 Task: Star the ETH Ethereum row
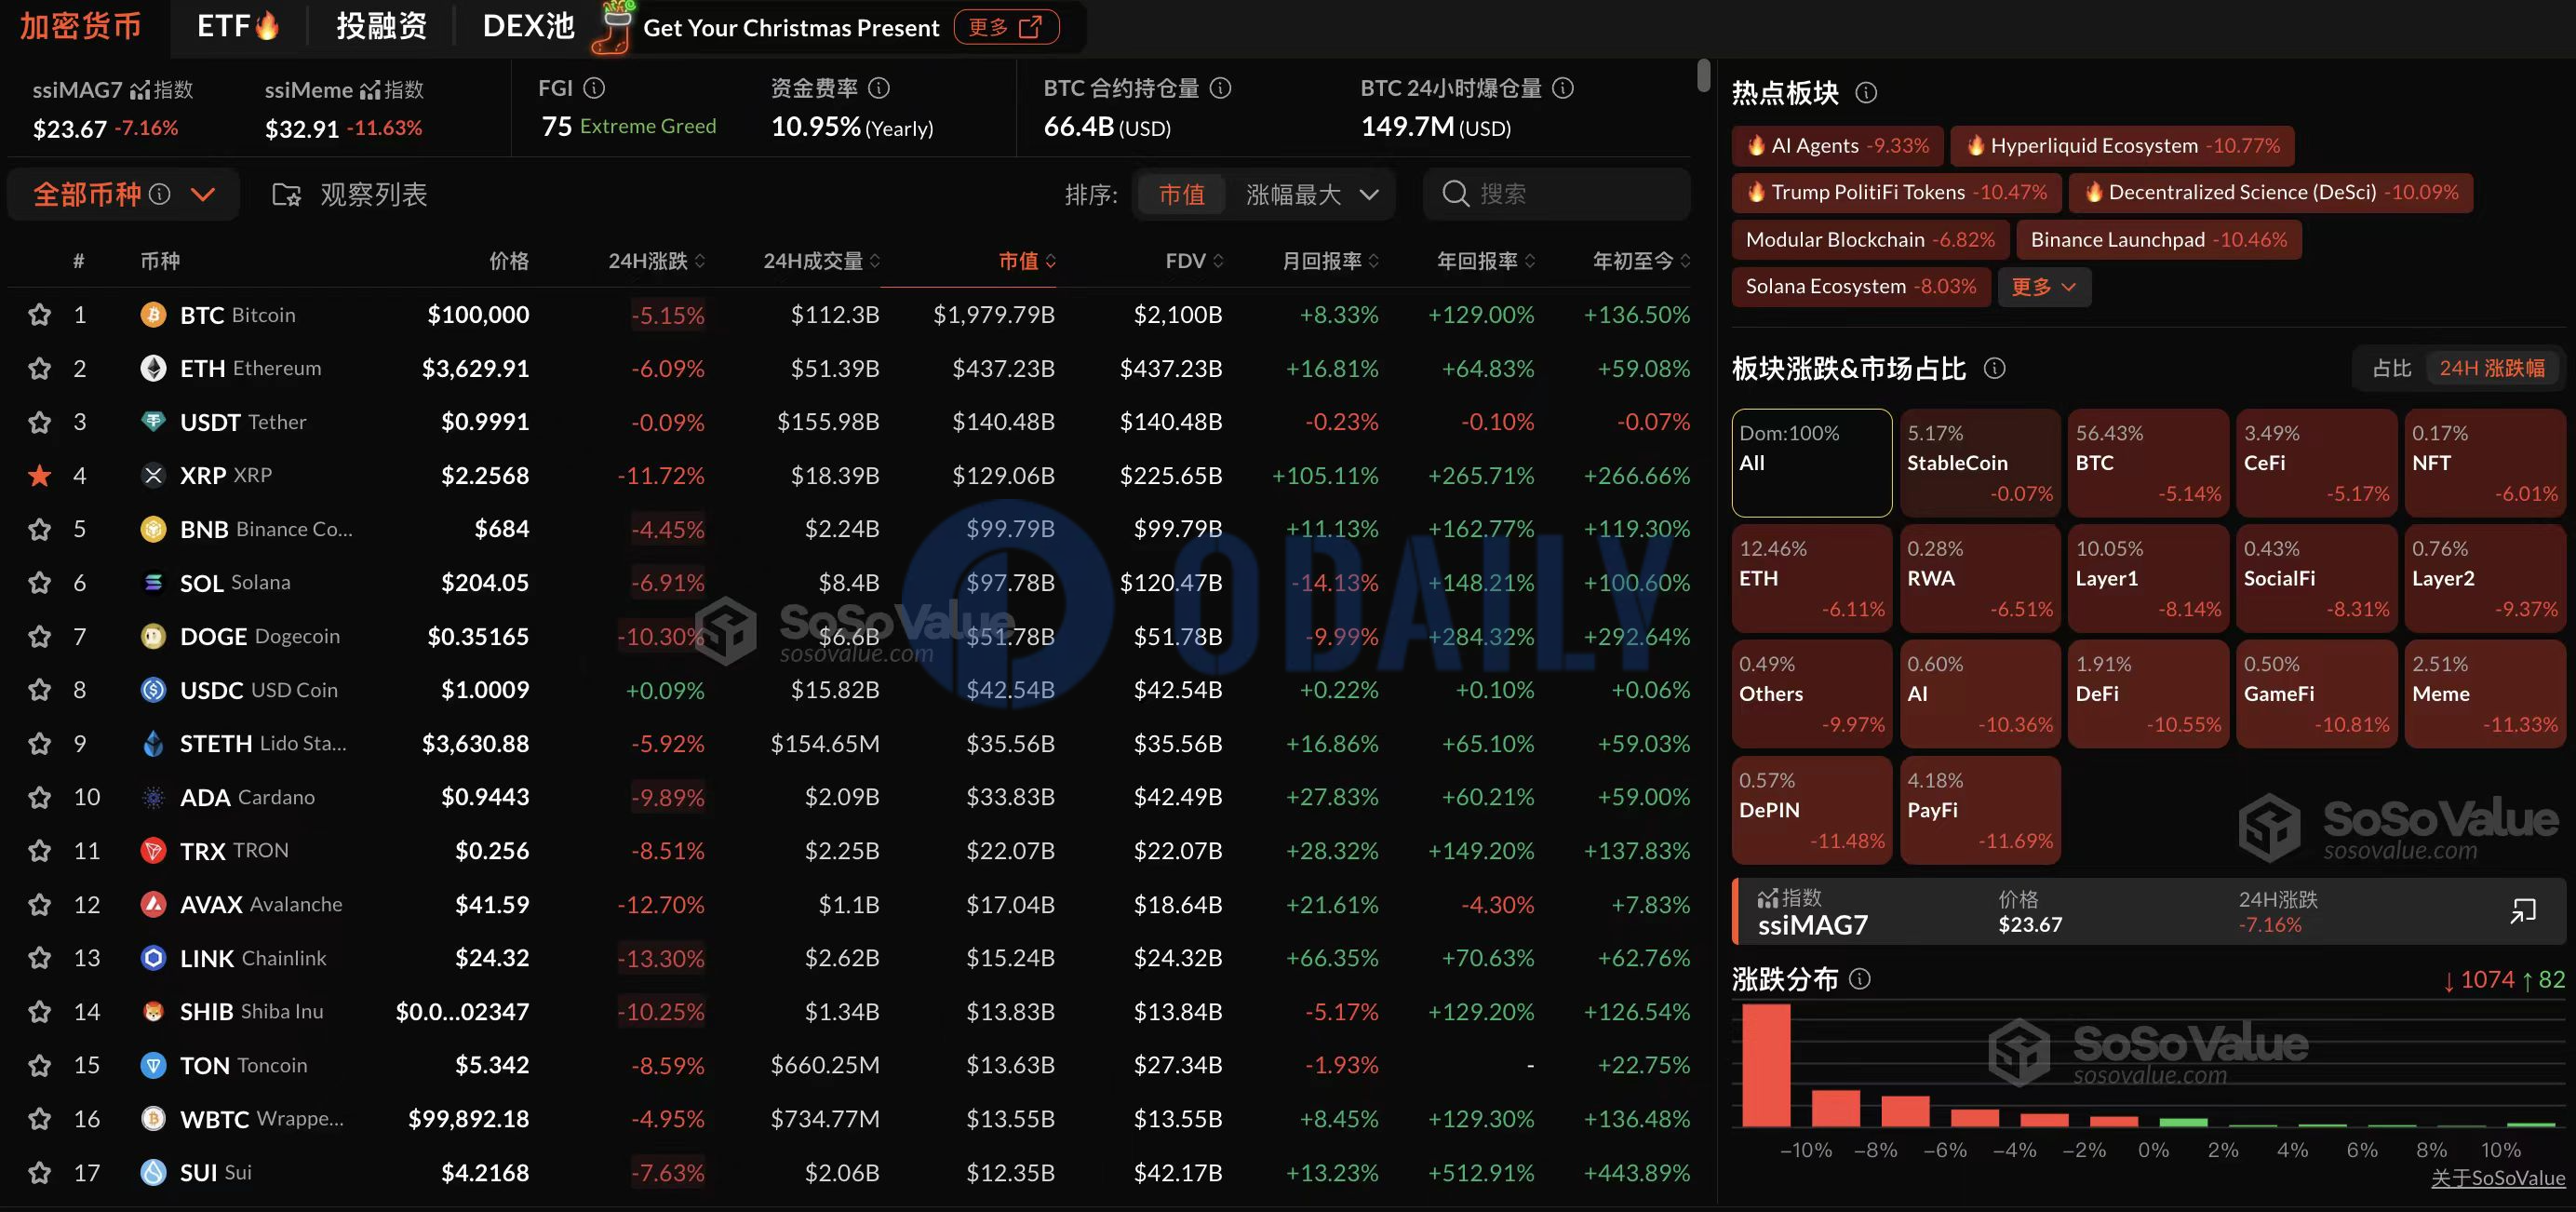[39, 369]
